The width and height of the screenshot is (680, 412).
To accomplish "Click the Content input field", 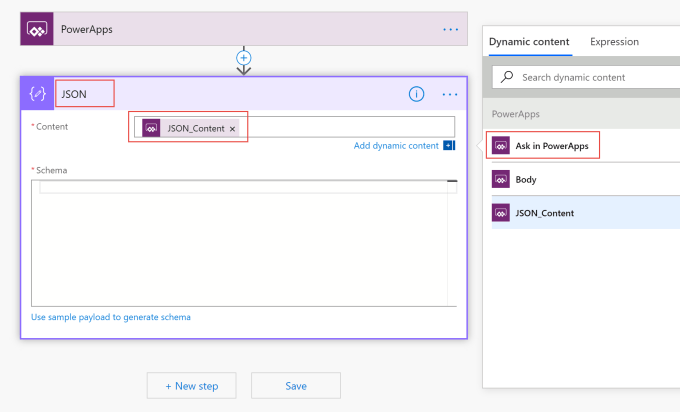I will coord(294,127).
